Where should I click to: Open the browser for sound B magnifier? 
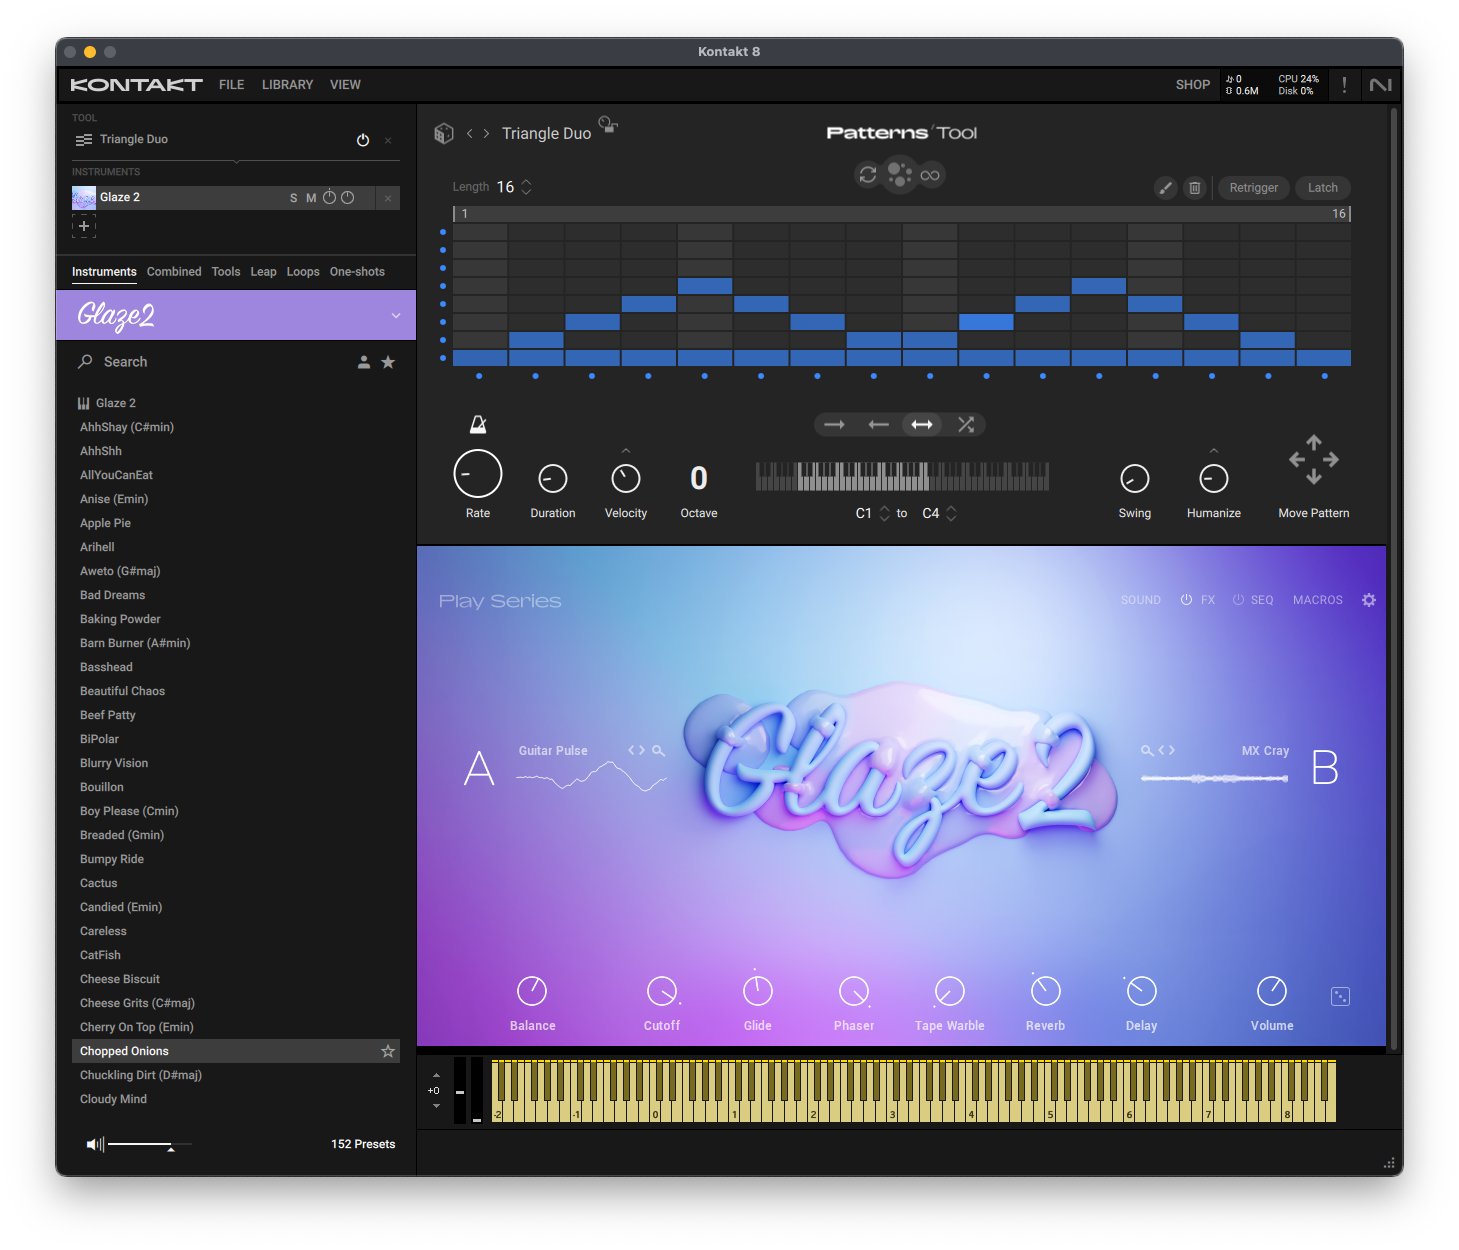click(x=1147, y=750)
